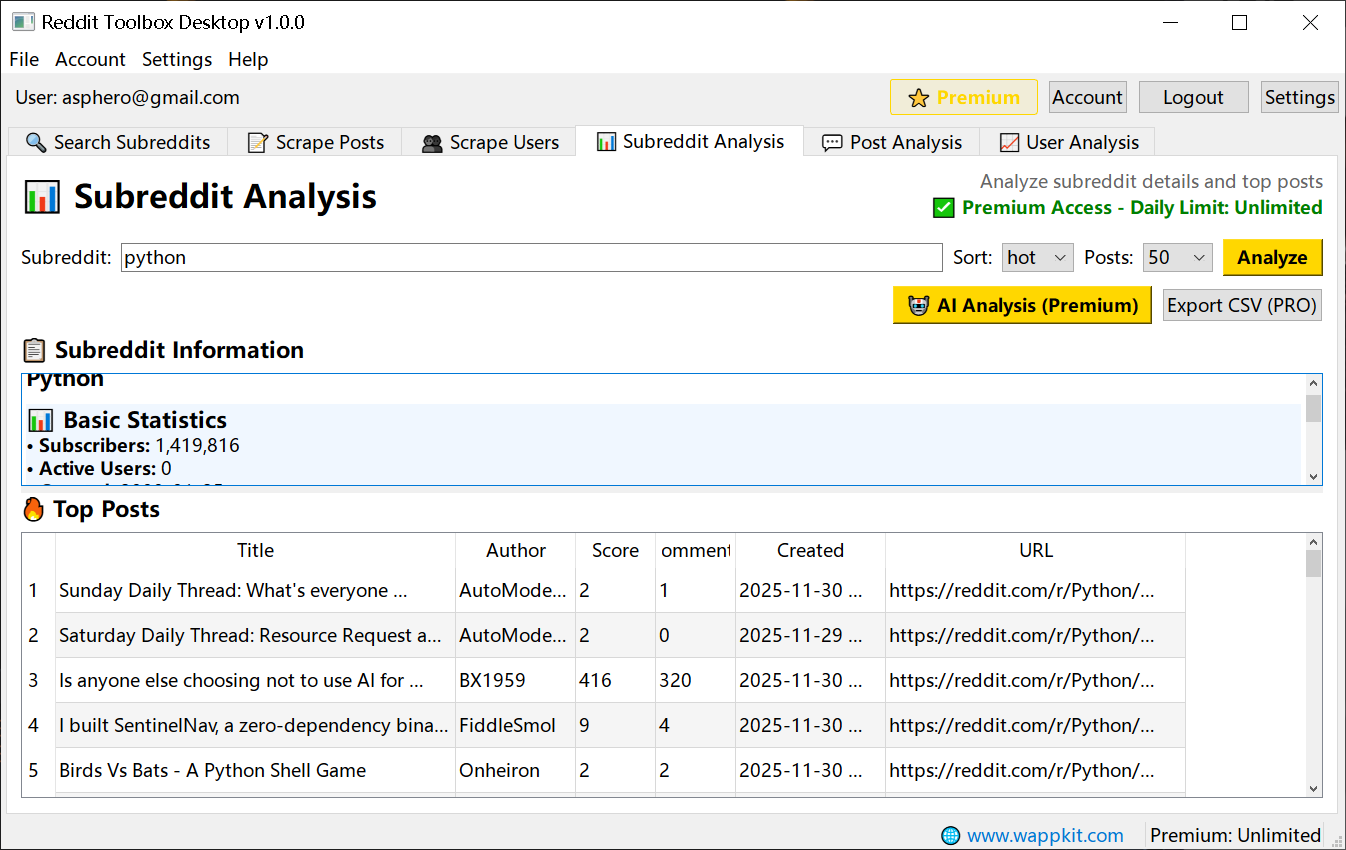Click the Subscribers value 1,419,816
Viewport: 1346px width, 850px height.
coord(197,445)
